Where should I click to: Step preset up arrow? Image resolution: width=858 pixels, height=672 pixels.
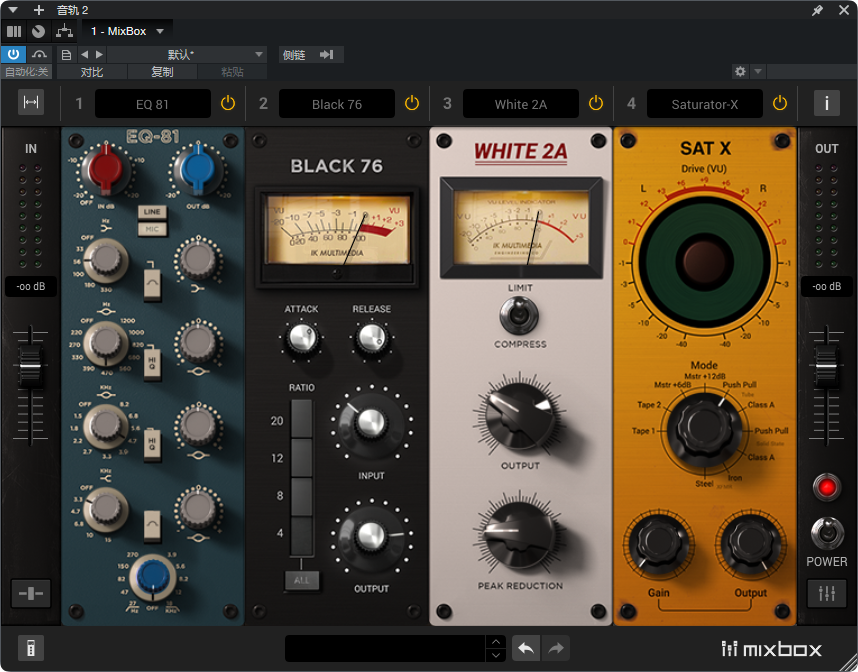[x=496, y=642]
